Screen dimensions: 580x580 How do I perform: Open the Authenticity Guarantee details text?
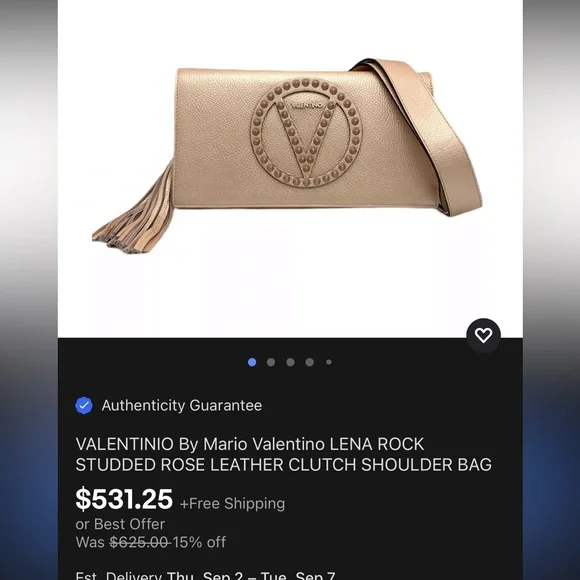point(182,405)
